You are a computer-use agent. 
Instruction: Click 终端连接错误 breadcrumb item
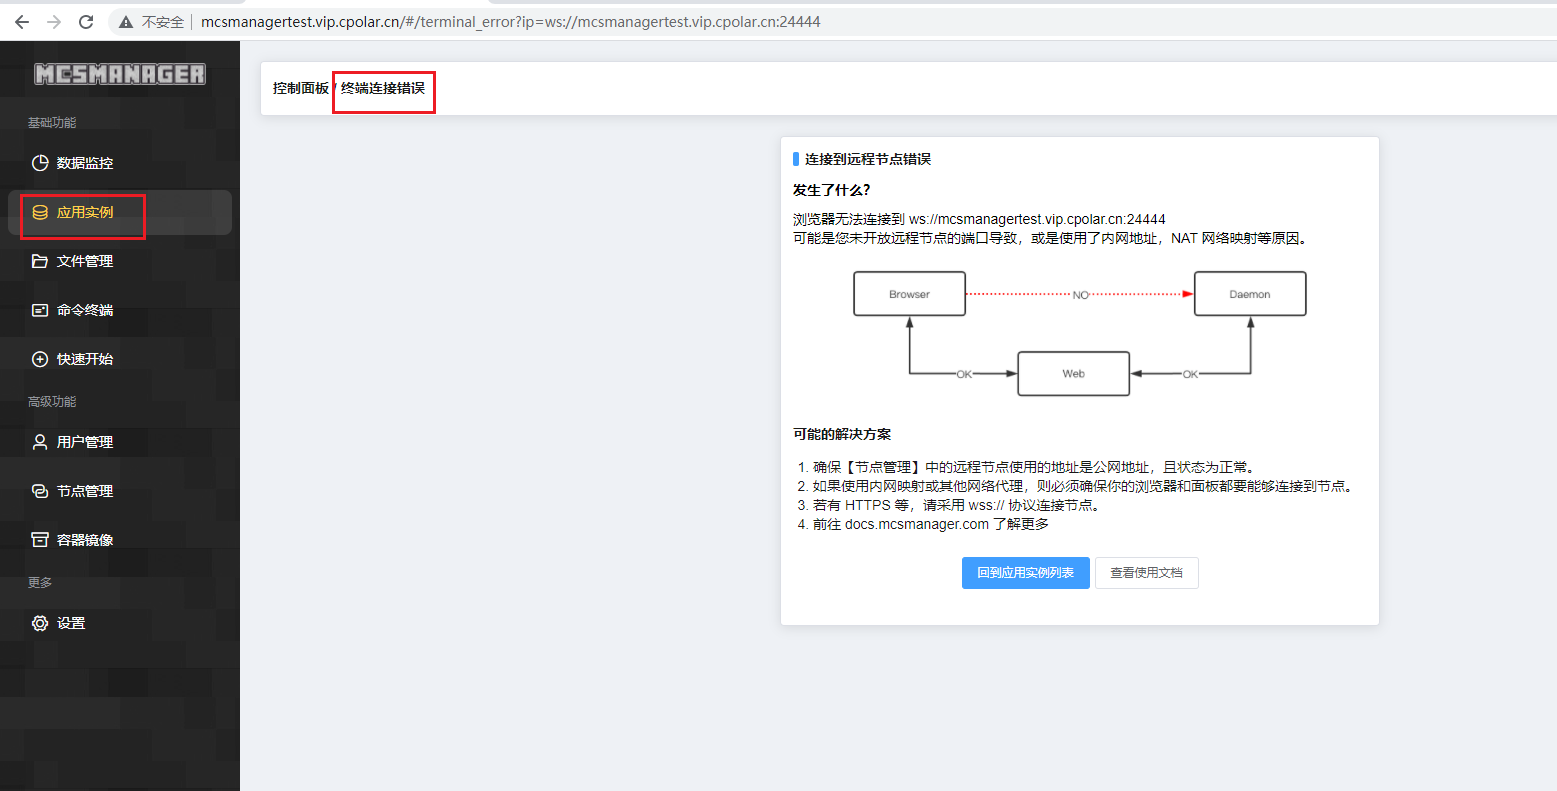point(383,88)
